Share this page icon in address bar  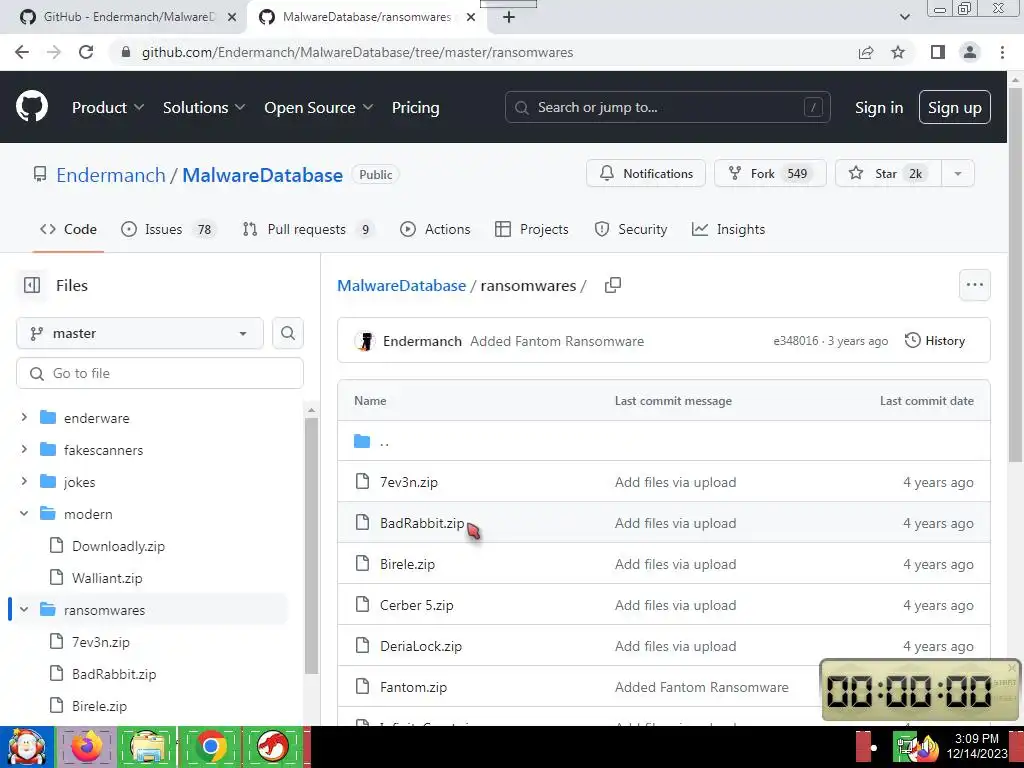pyautogui.click(x=866, y=52)
